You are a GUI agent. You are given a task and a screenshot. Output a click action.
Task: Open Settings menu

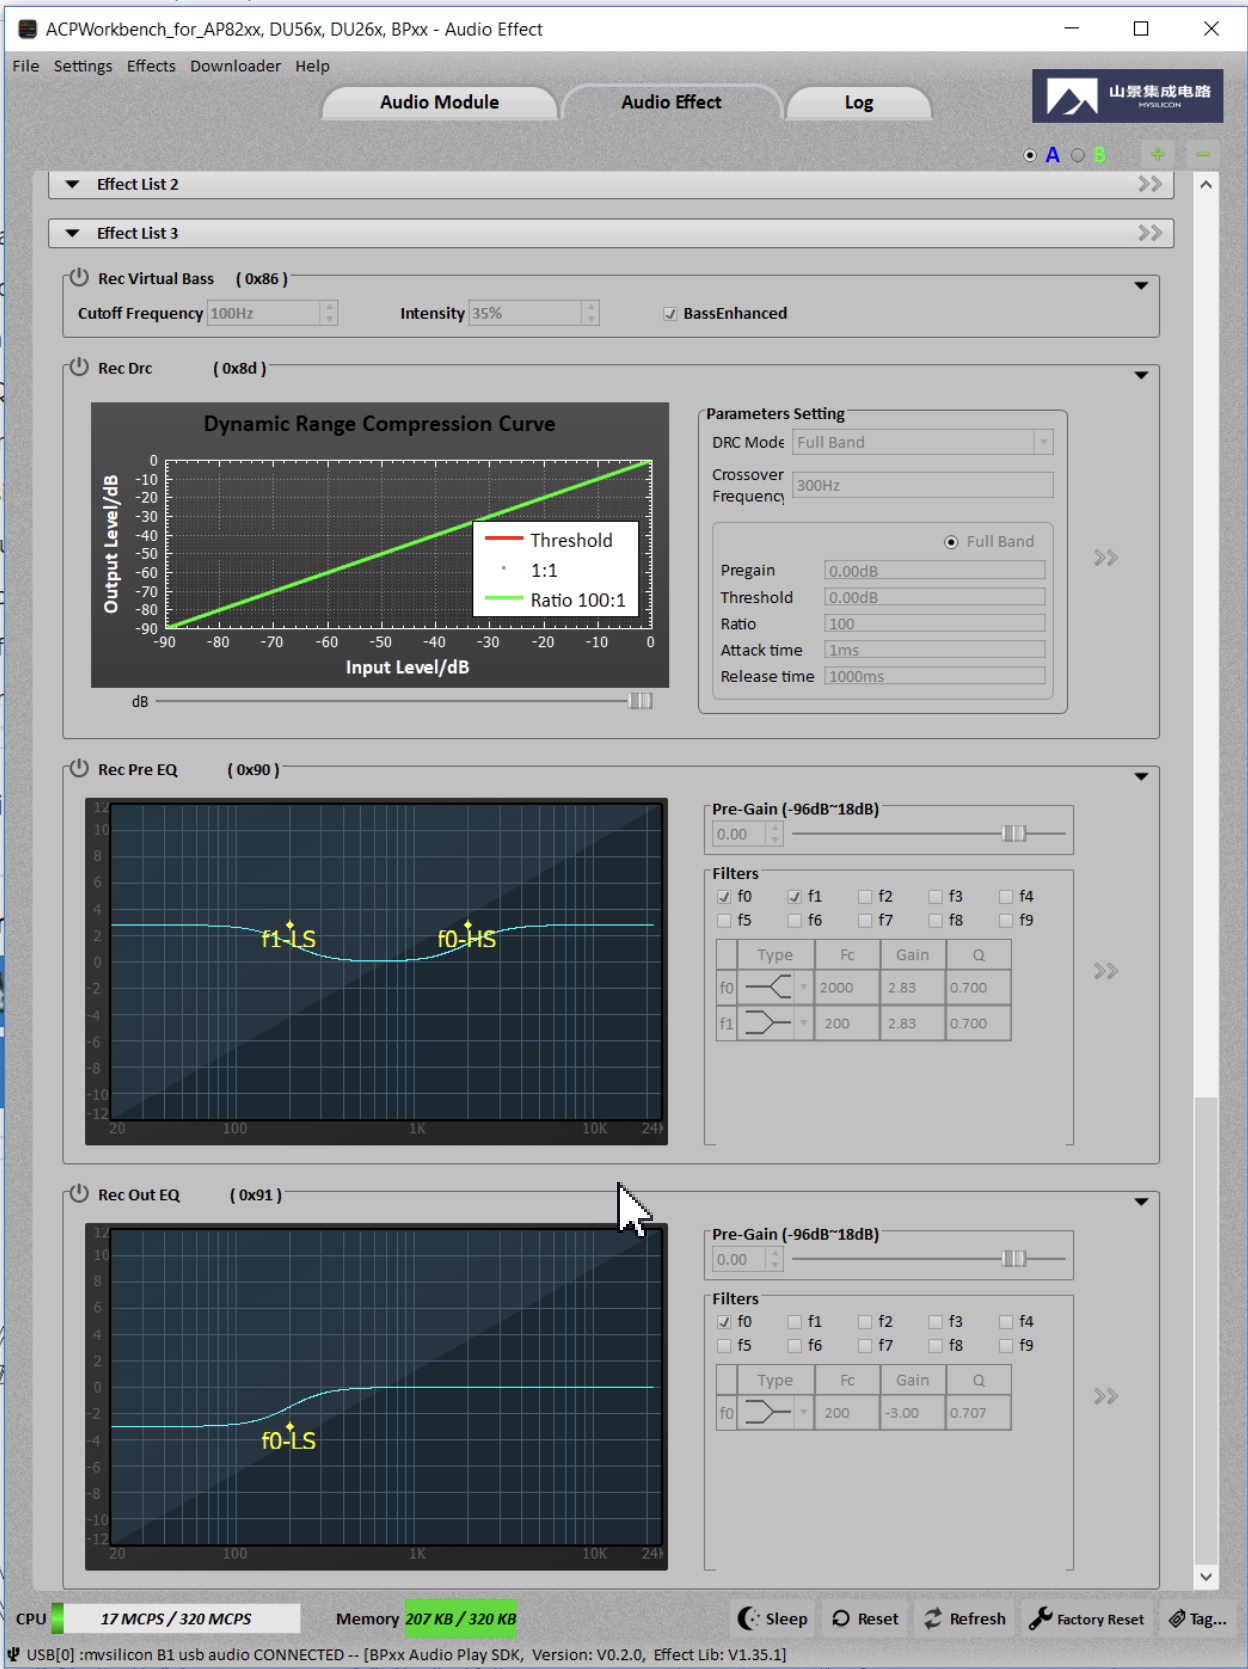tap(83, 66)
